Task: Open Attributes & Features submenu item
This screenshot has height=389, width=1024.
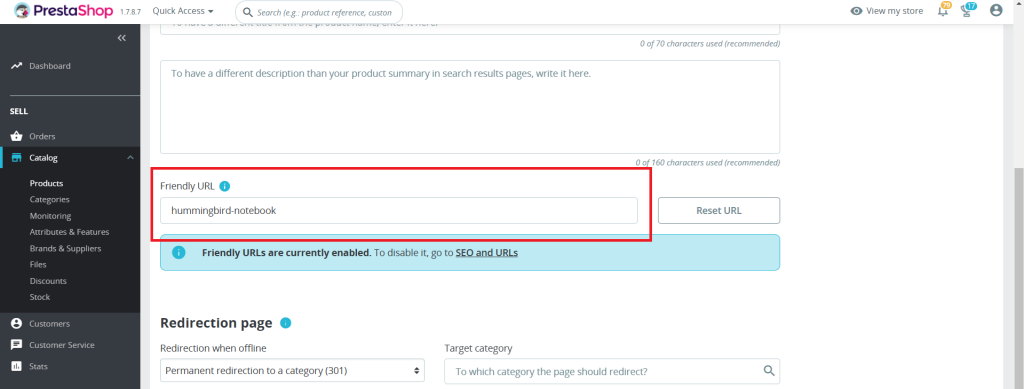Action: pyautogui.click(x=69, y=232)
